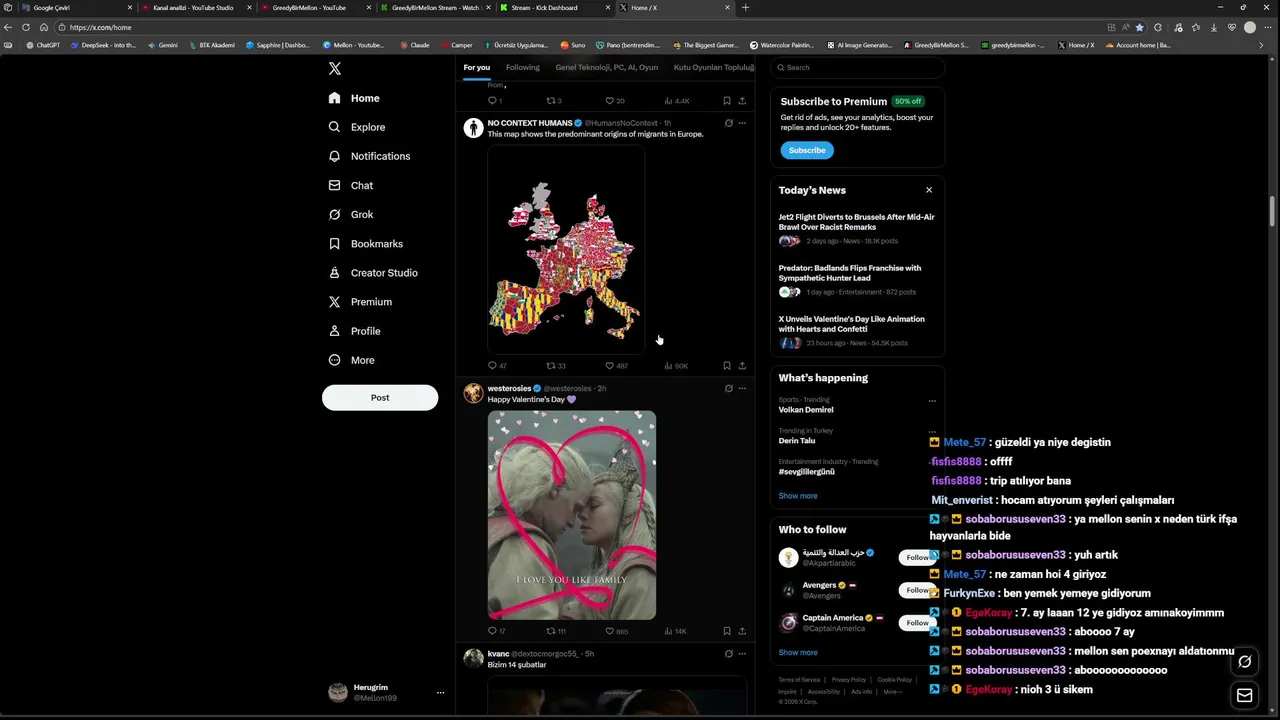Screen dimensions: 1280x720
Task: Click the X logo in sidebar
Action: (x=335, y=69)
